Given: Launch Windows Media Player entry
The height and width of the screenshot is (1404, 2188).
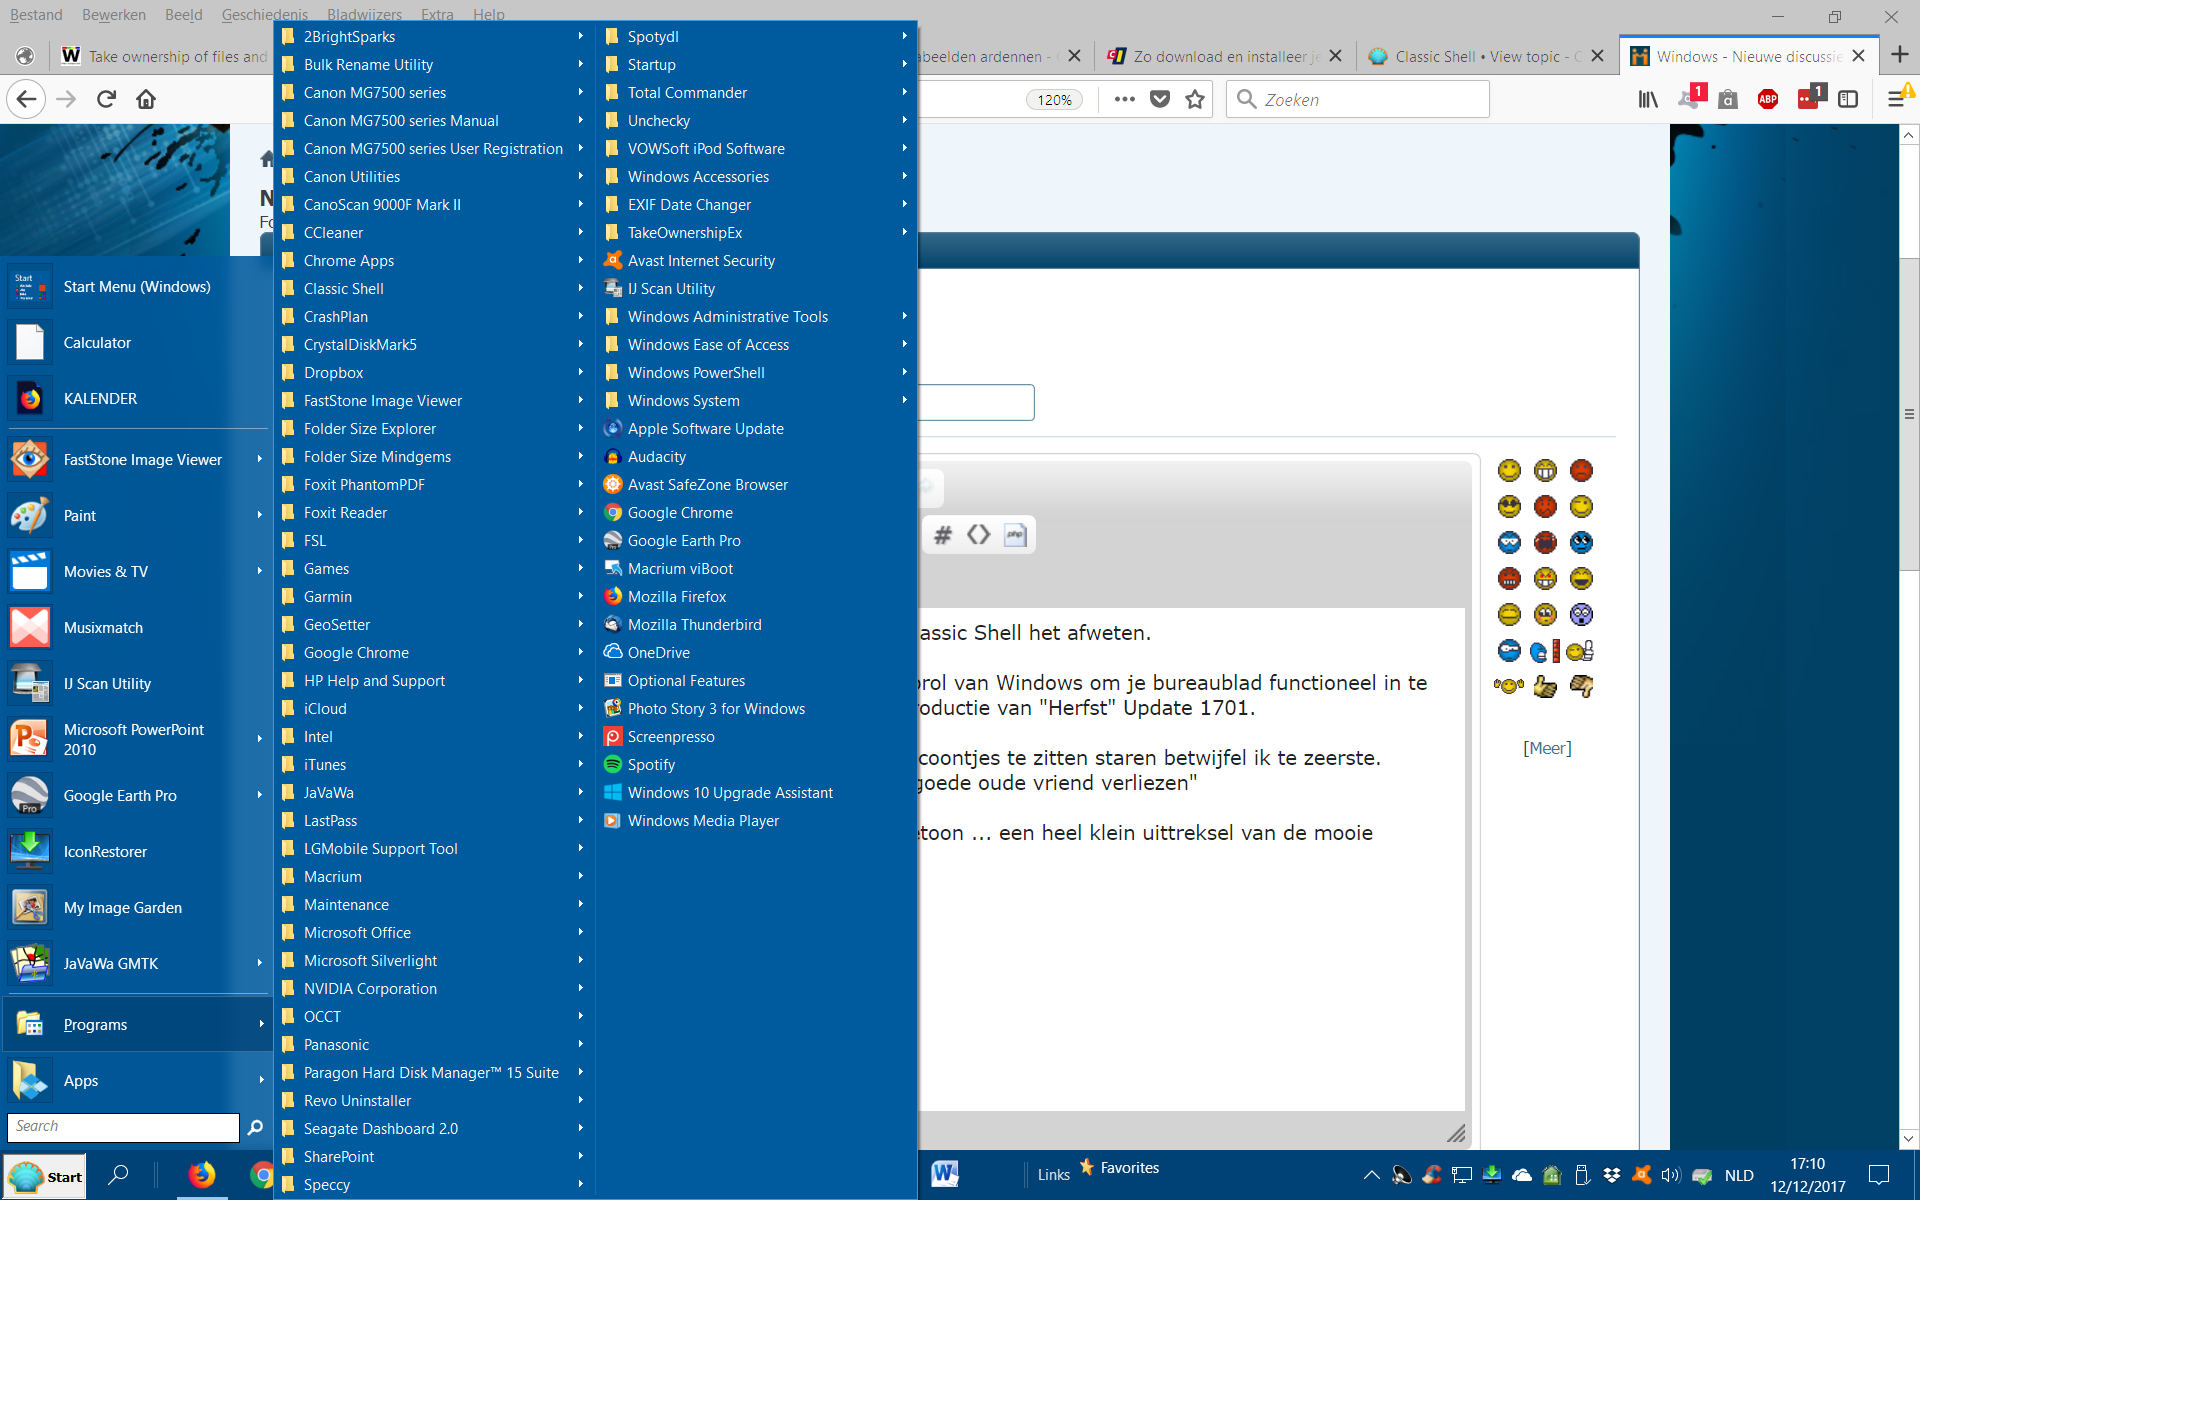Looking at the screenshot, I should point(757,821).
